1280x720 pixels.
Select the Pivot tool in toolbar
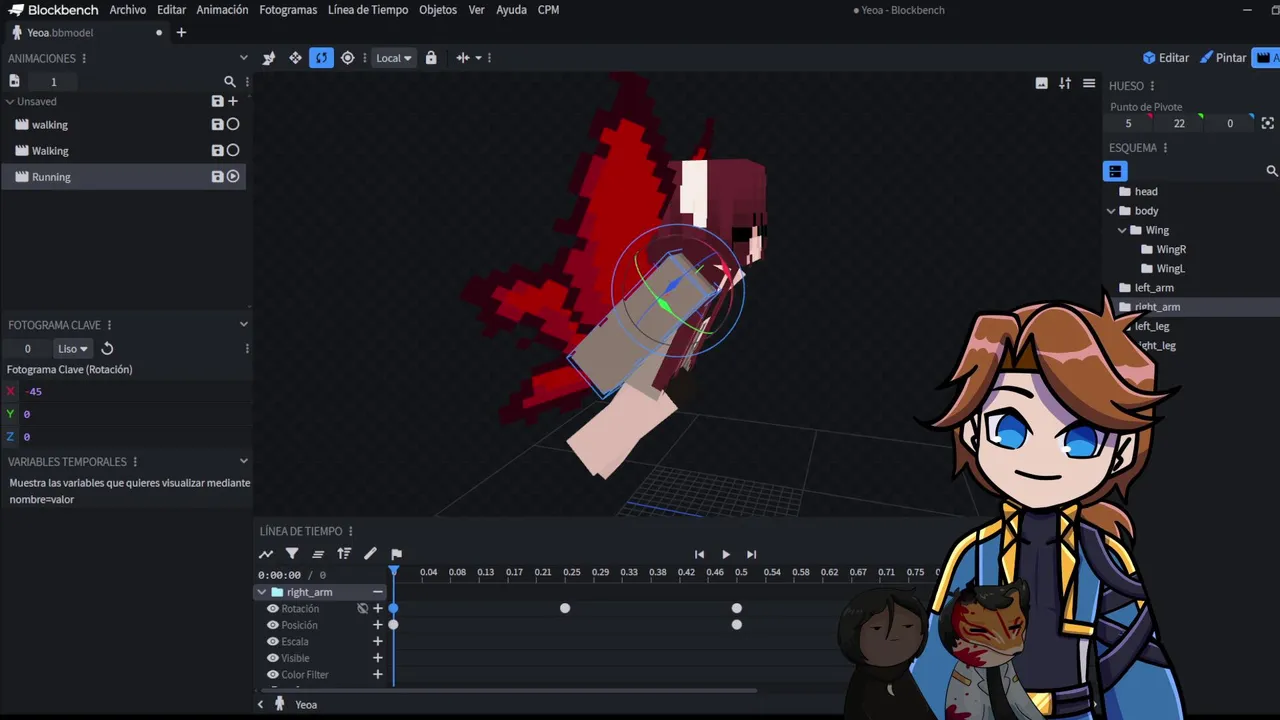(x=347, y=58)
